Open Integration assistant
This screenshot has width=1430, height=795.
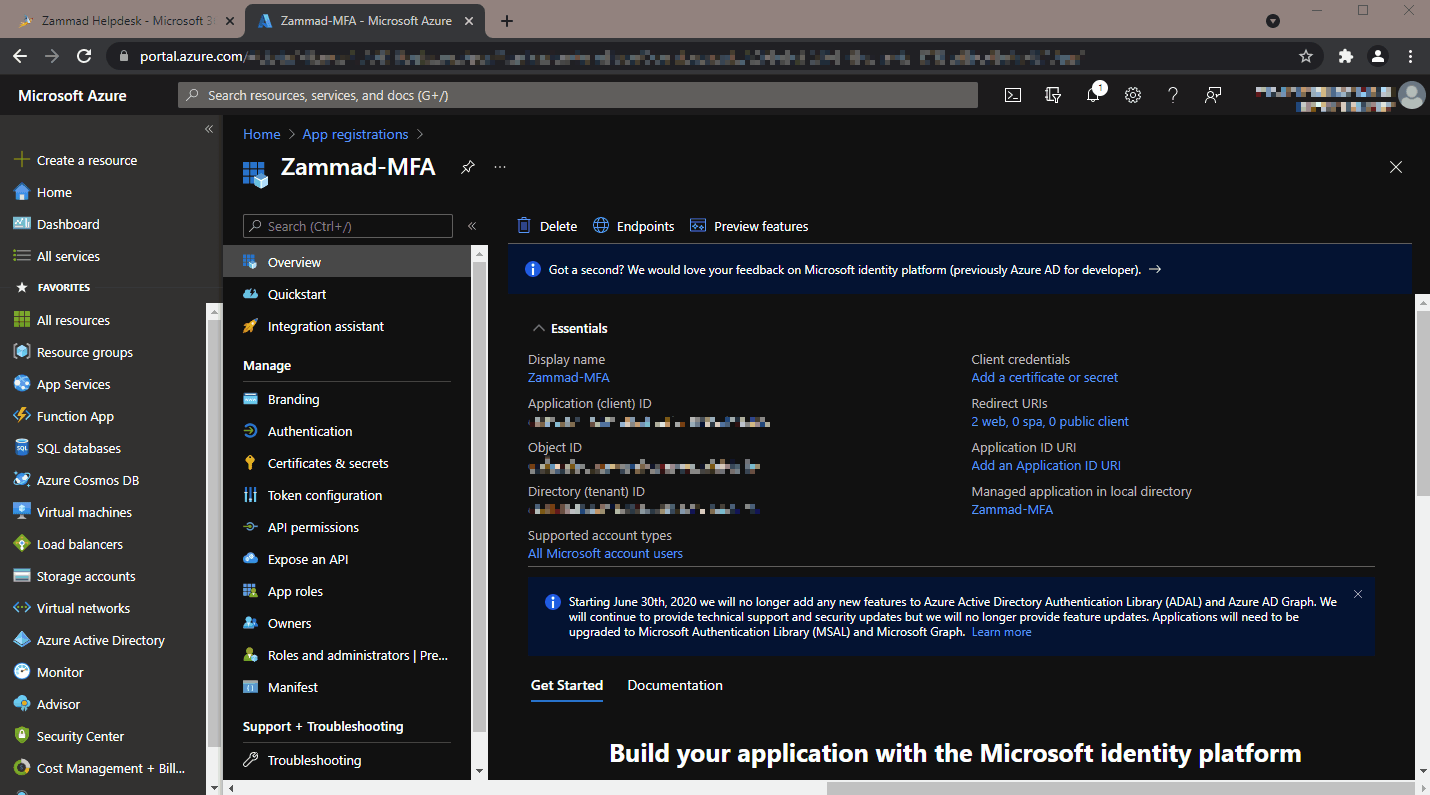tap(346, 326)
